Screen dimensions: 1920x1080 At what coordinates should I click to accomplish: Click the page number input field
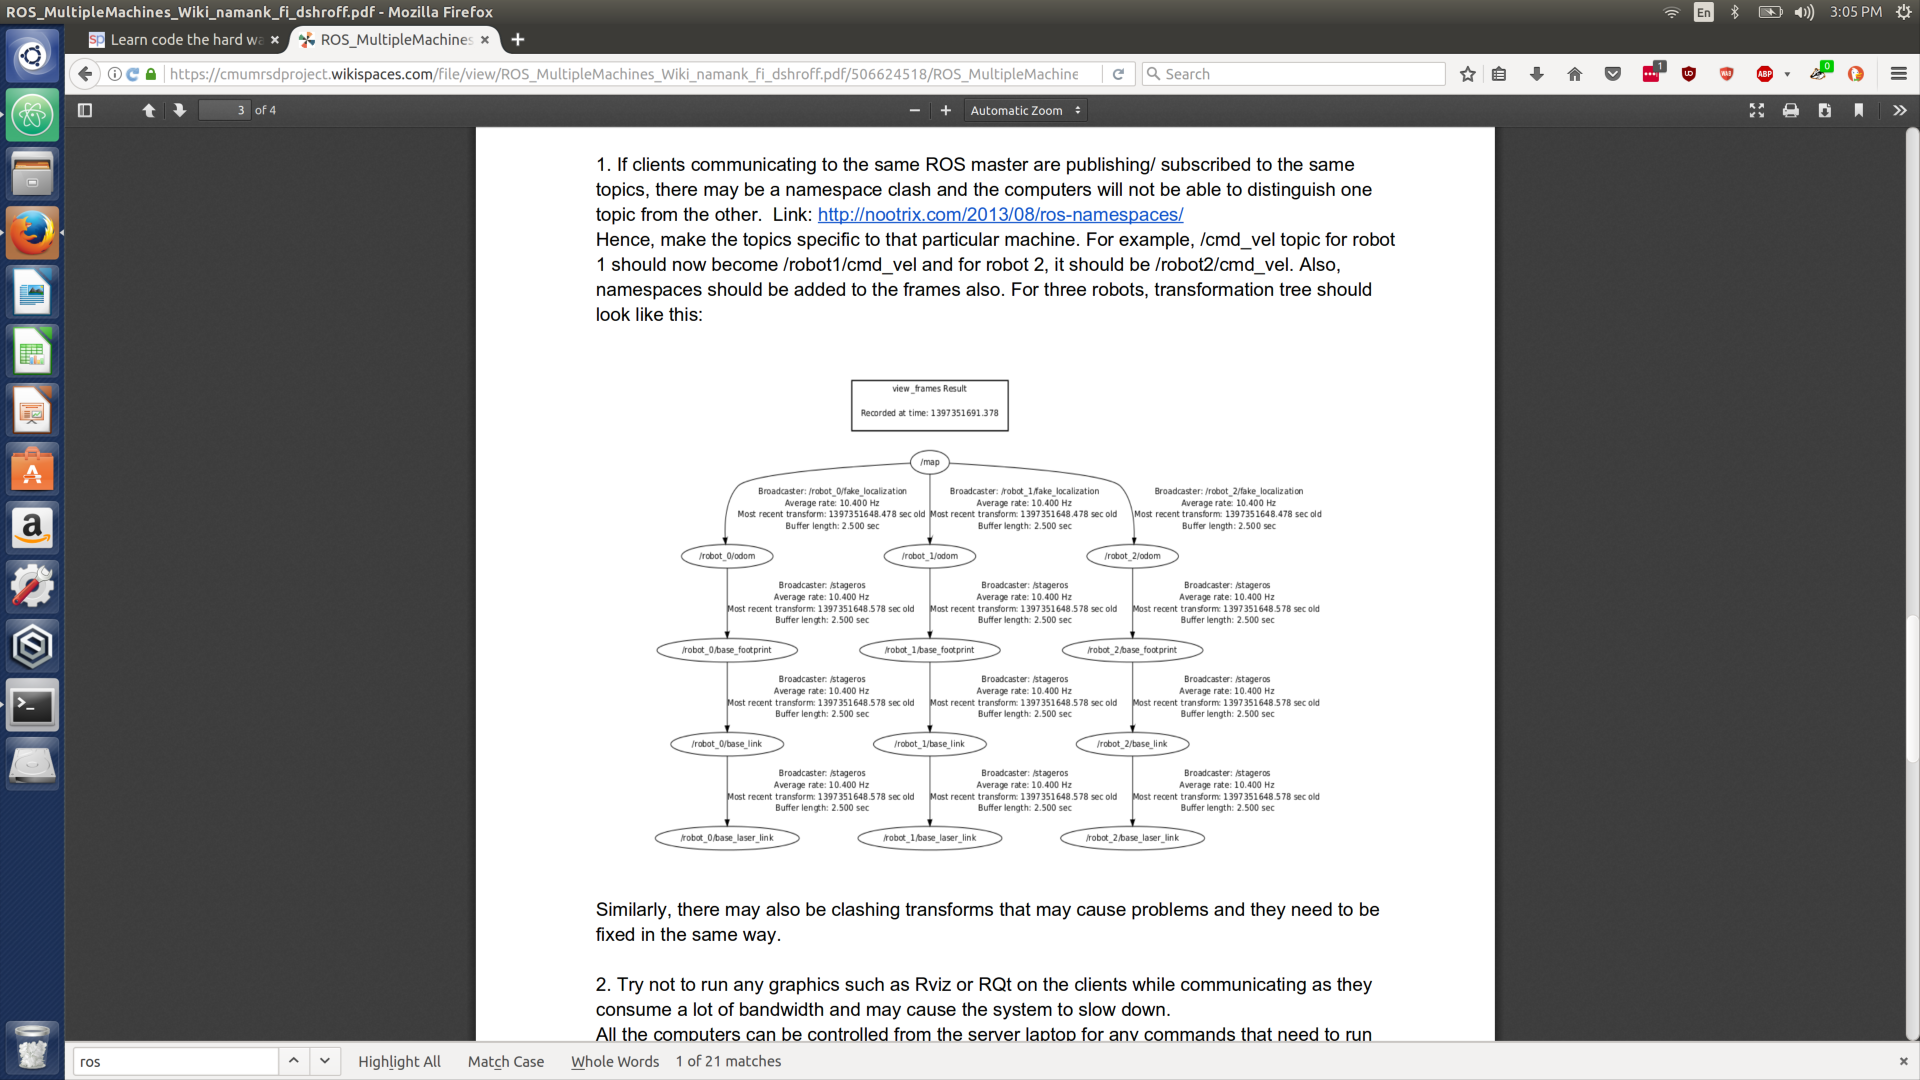[x=224, y=110]
